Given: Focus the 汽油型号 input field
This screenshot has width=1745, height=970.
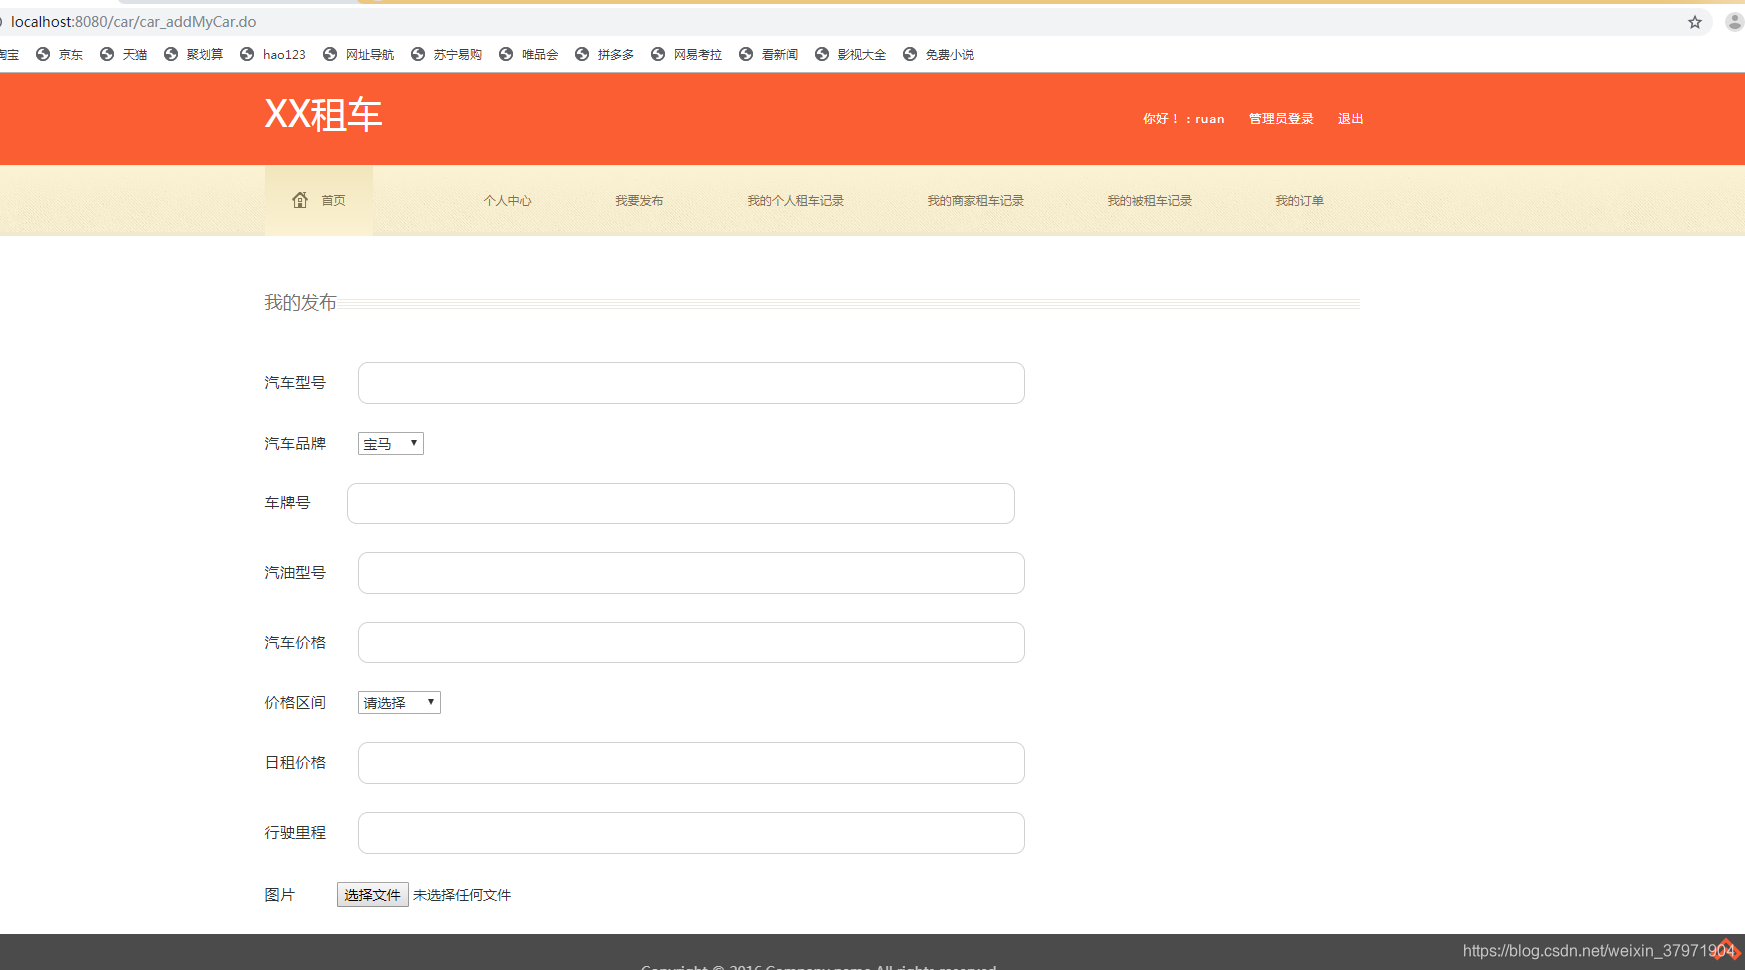Looking at the screenshot, I should pos(691,573).
